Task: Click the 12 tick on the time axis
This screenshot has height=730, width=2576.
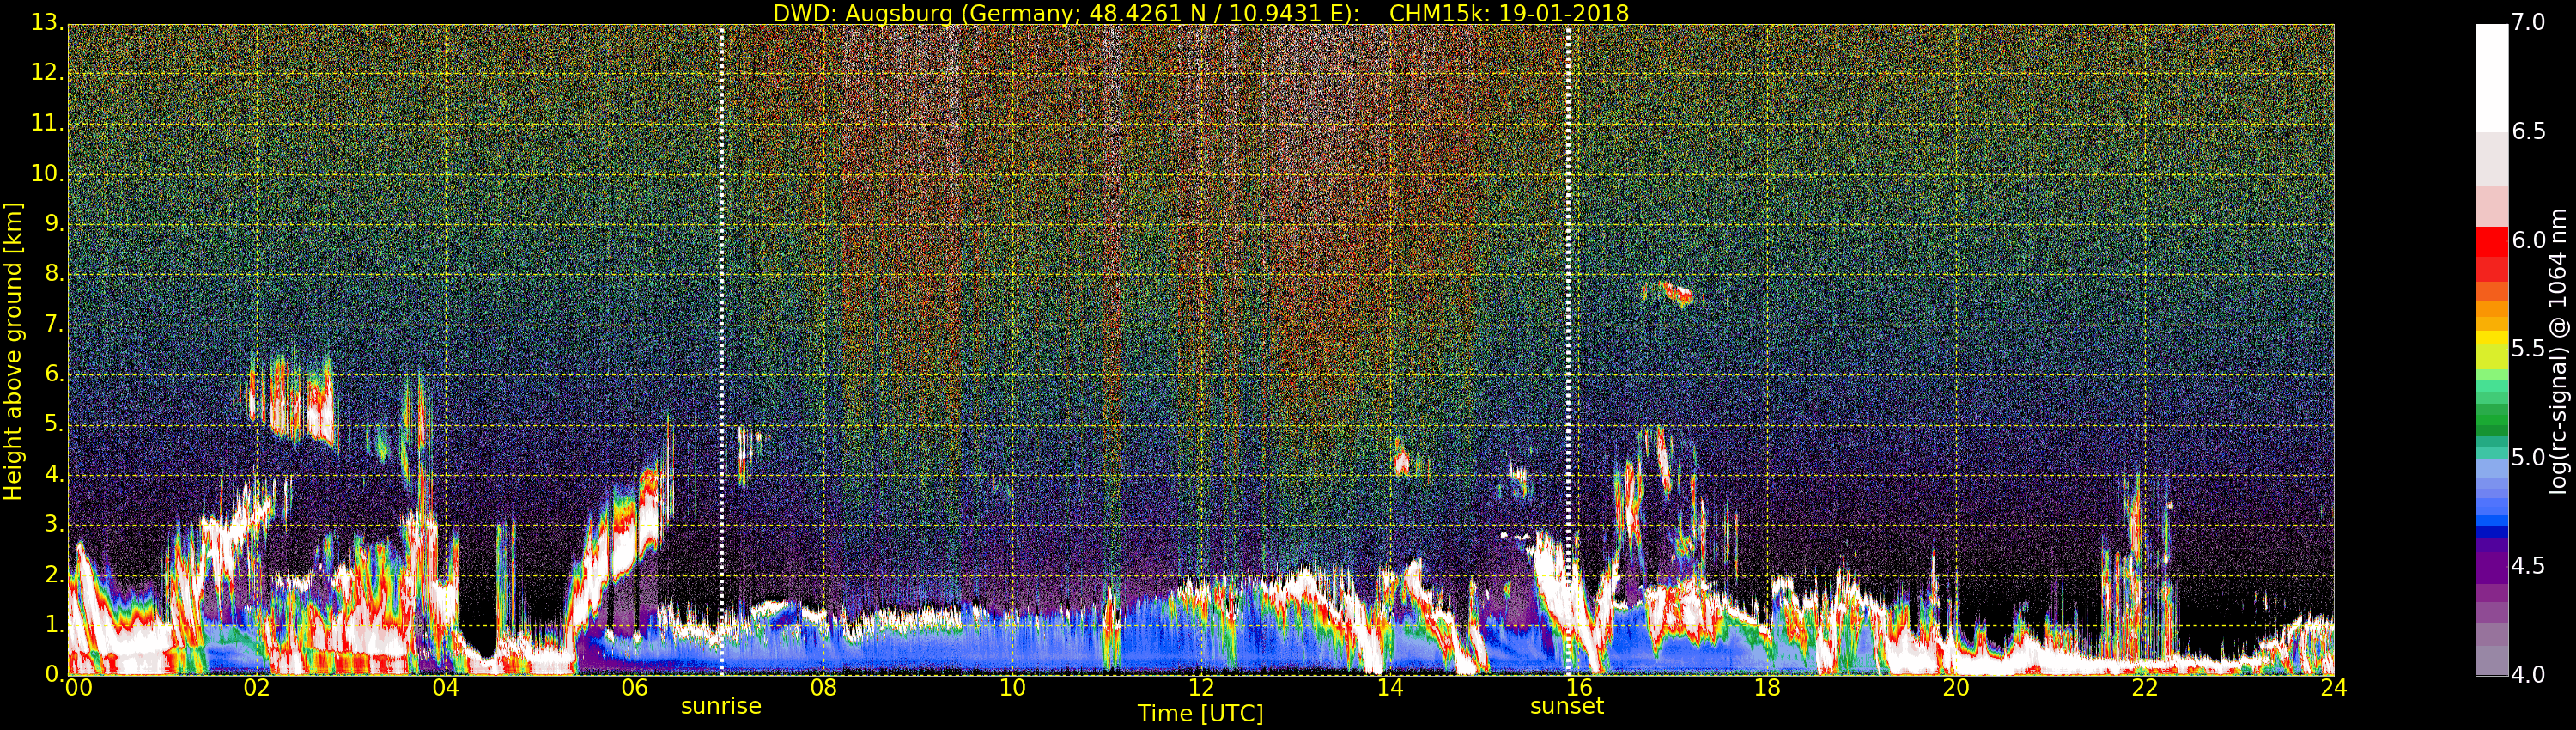Action: click(x=1201, y=688)
